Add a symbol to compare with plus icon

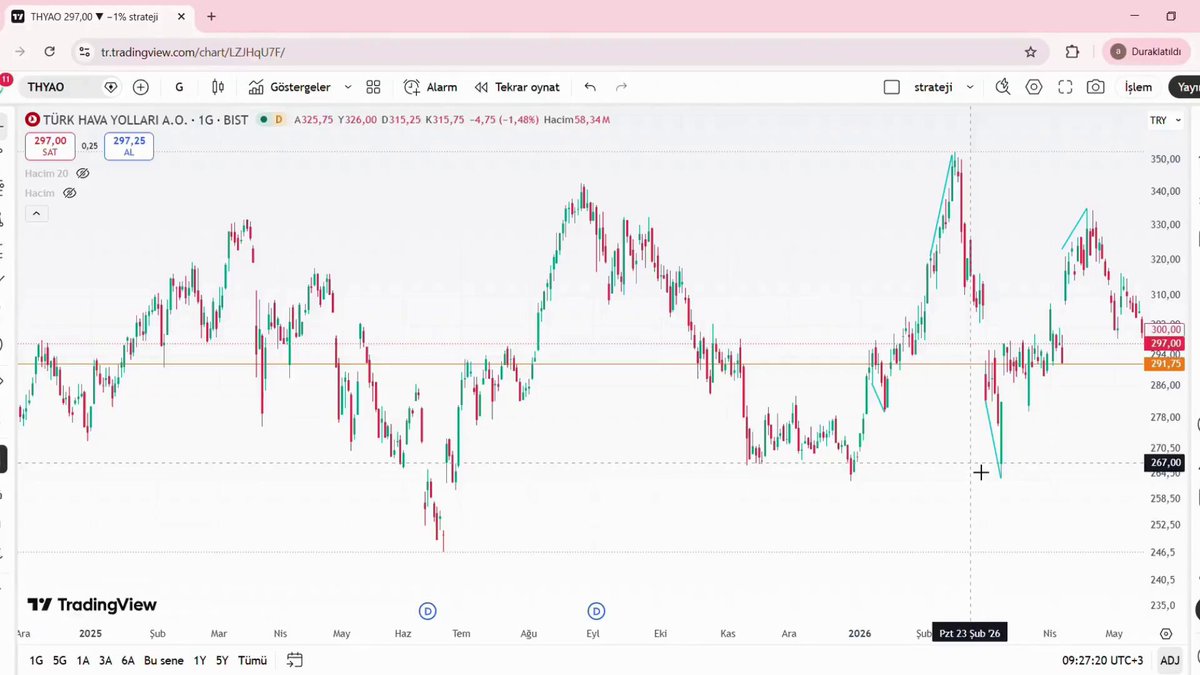[x=140, y=87]
